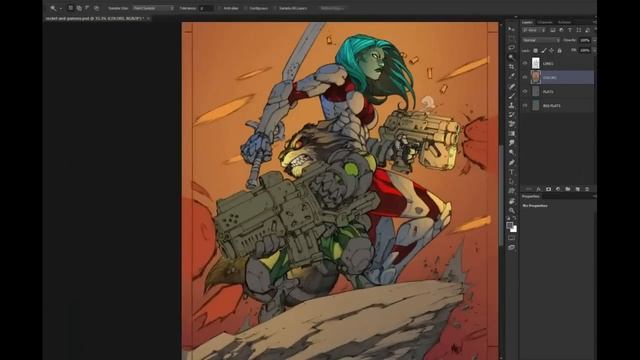Click the background color swatch
Screen dimensions: 640x360
[514, 229]
